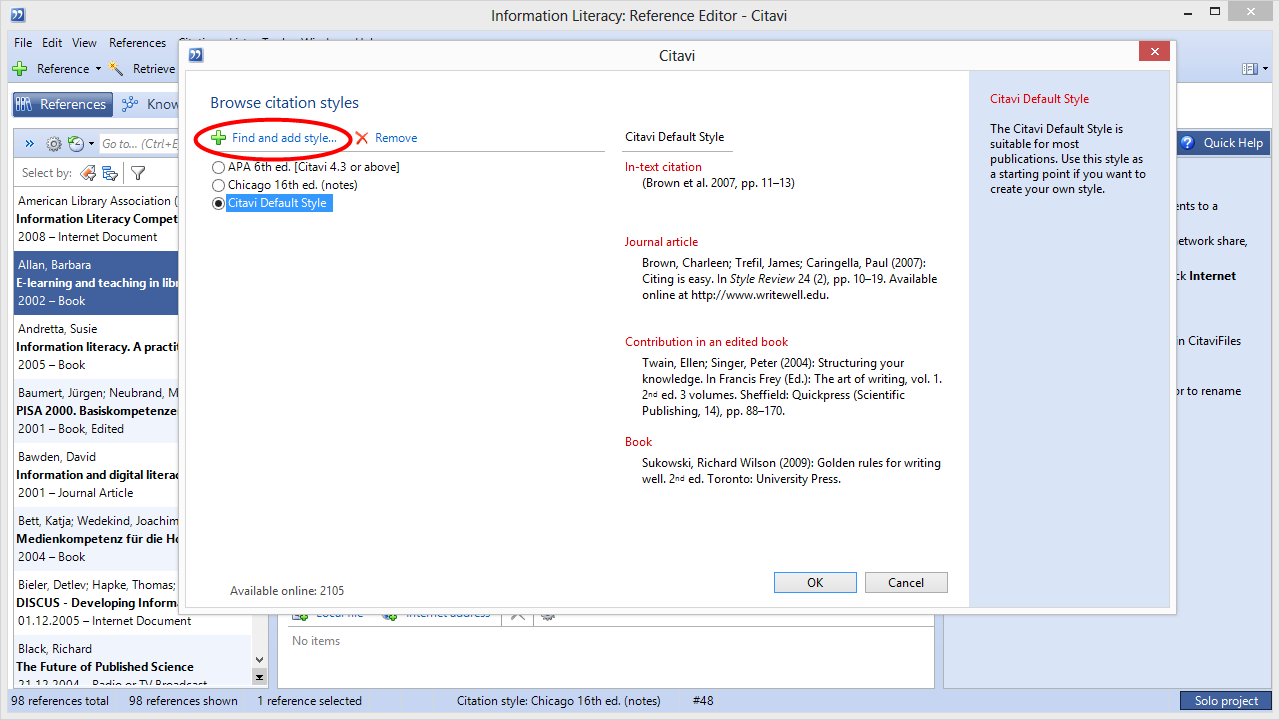Open the Reference button dropdown arrow

[x=98, y=69]
